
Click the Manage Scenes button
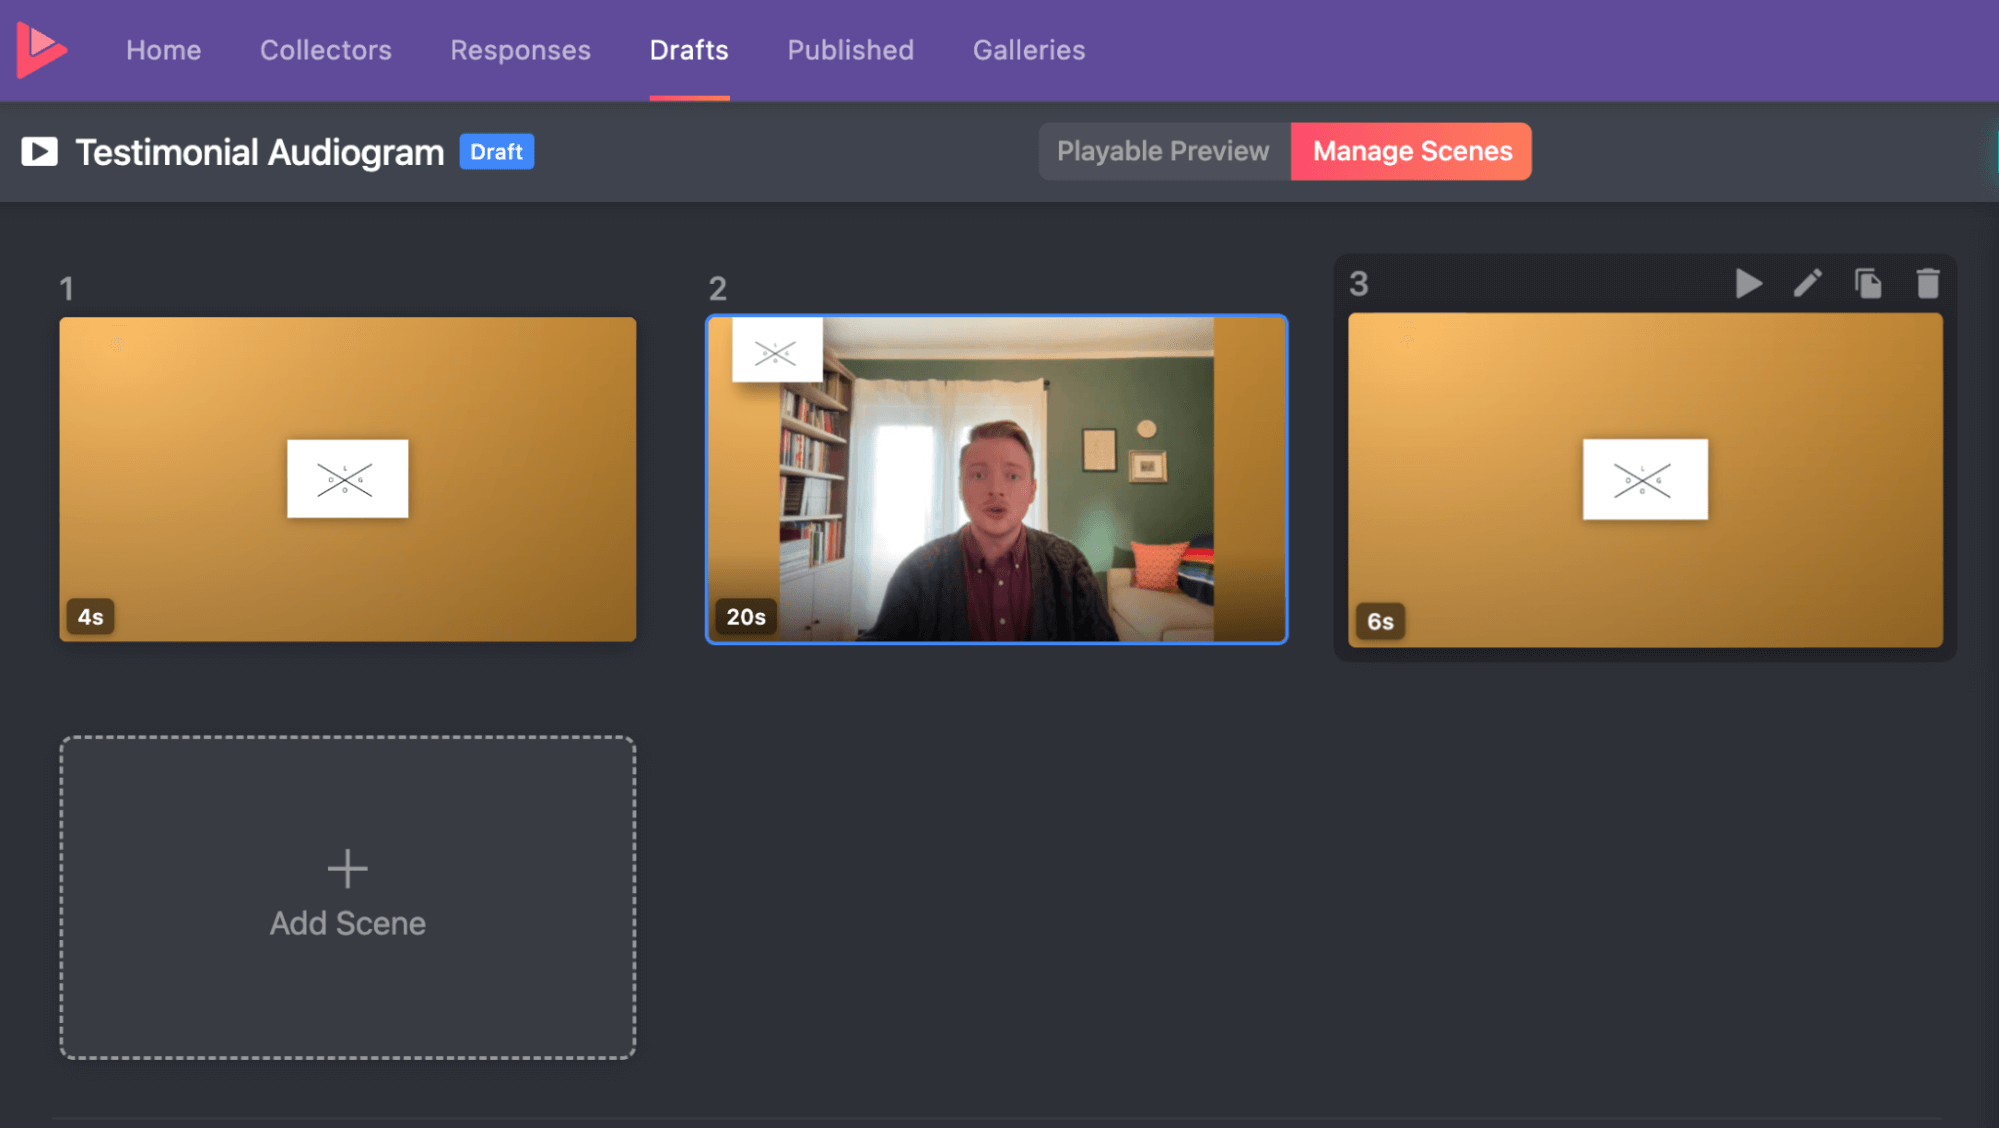(x=1411, y=151)
